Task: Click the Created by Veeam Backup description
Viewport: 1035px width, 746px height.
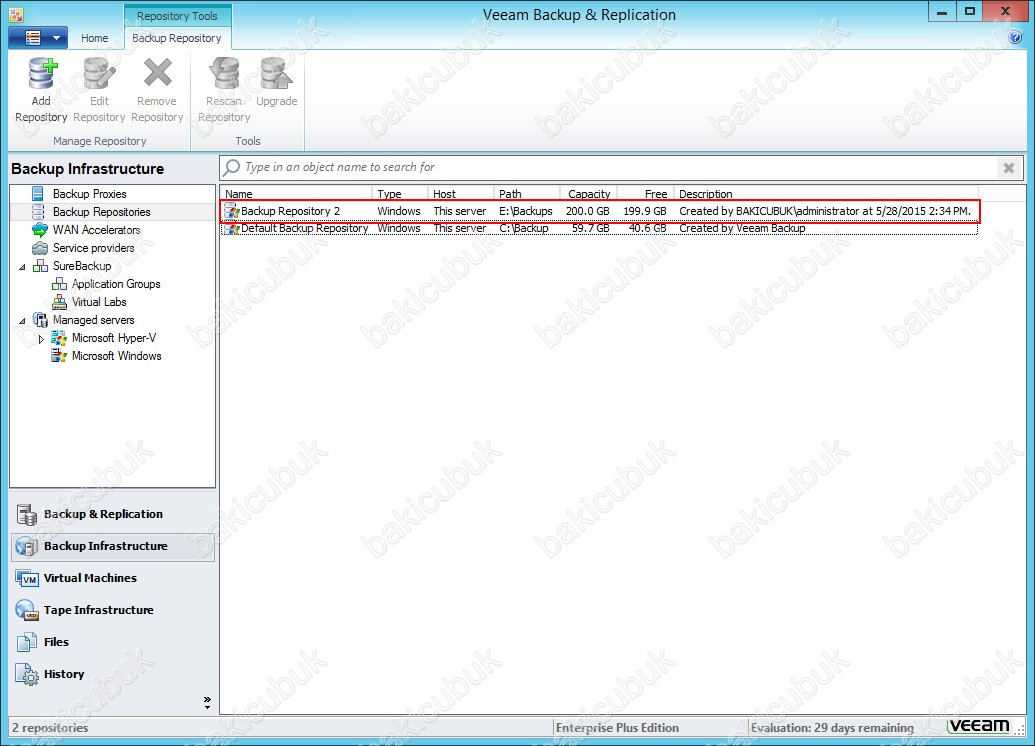Action: click(742, 228)
